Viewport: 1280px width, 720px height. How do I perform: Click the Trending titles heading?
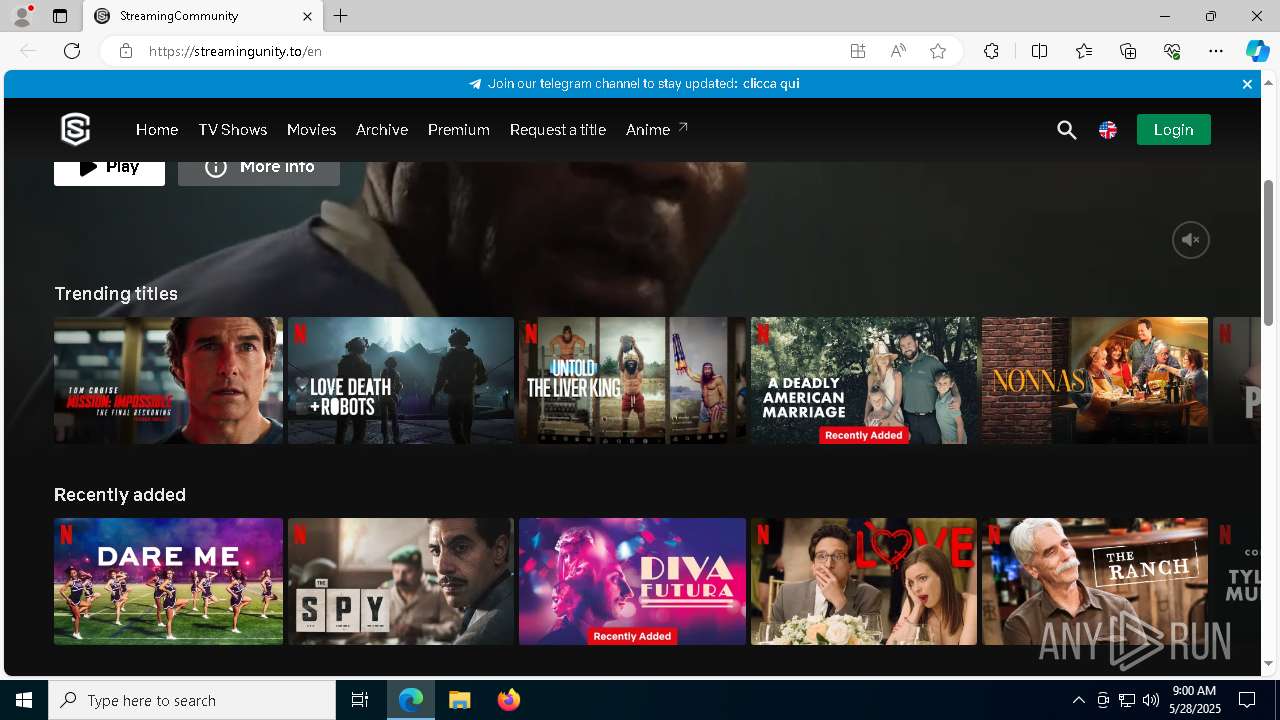point(116,293)
